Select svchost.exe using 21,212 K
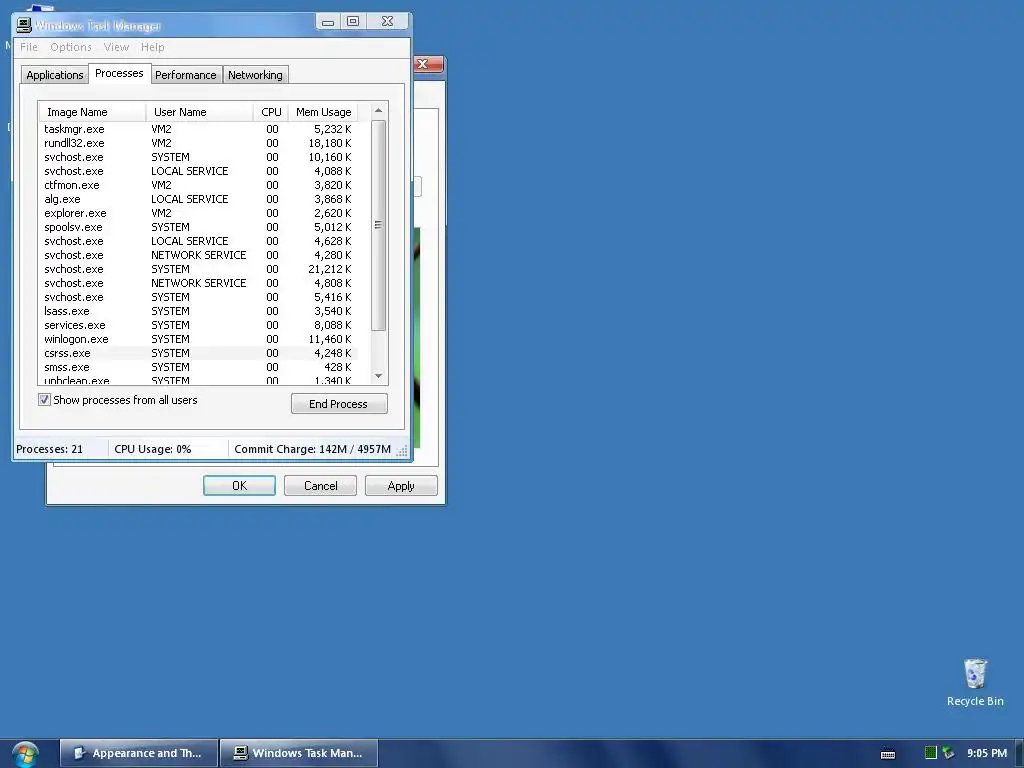Screen dimensions: 1024x768 pos(198,269)
